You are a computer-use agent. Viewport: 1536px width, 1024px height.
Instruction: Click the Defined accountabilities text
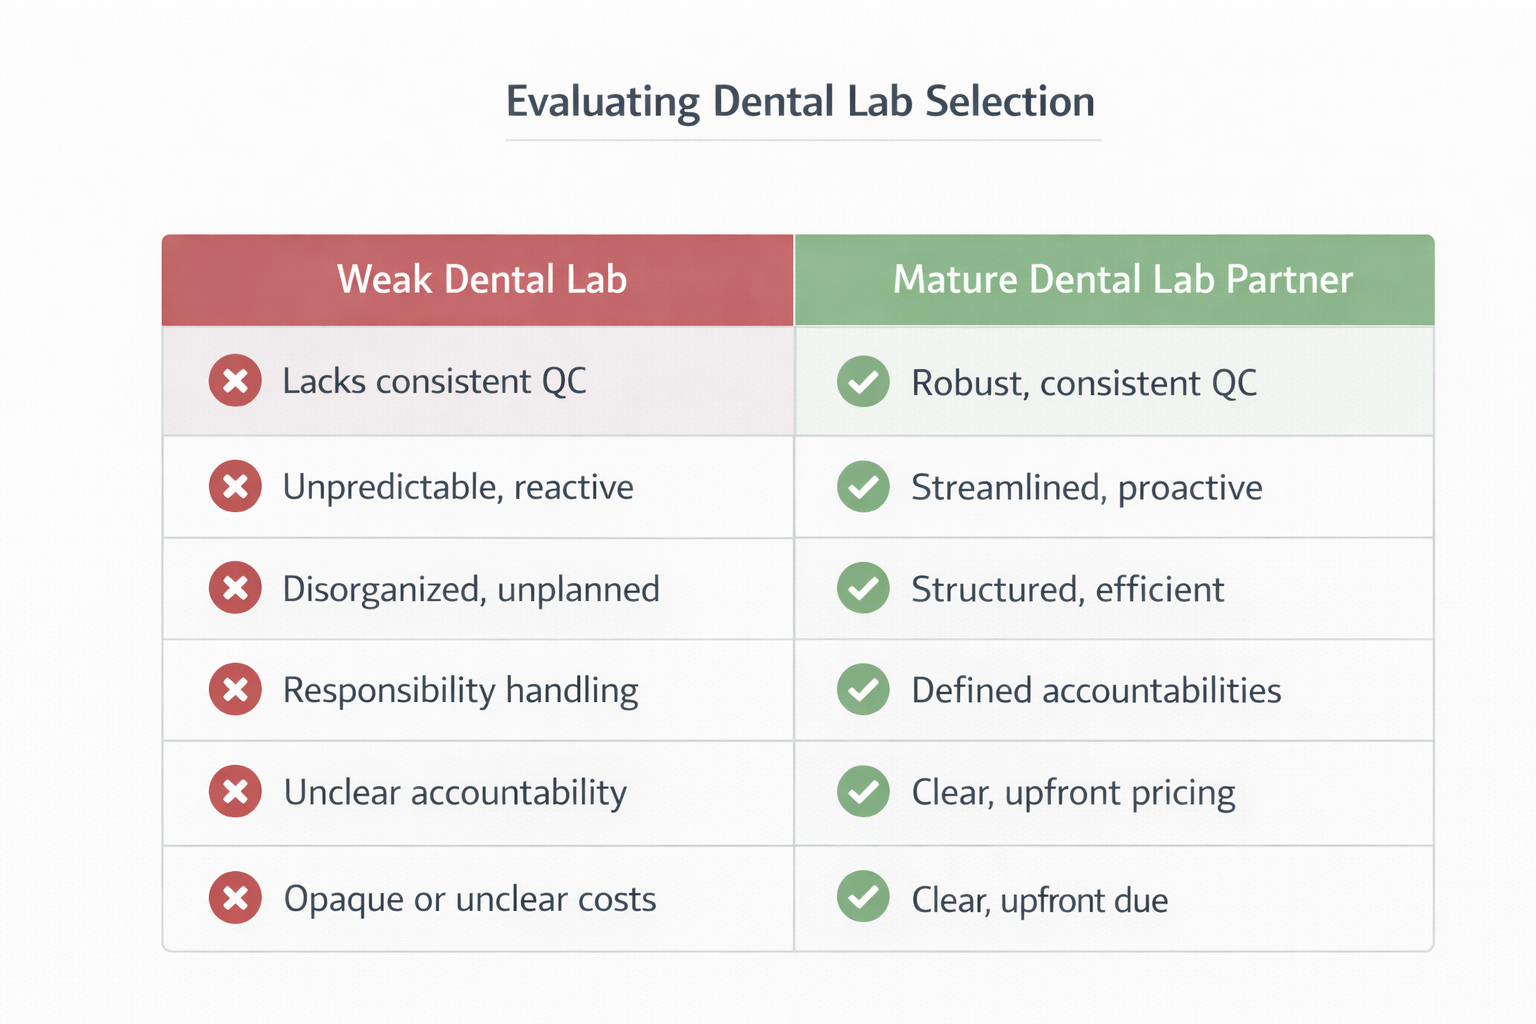tap(1096, 690)
